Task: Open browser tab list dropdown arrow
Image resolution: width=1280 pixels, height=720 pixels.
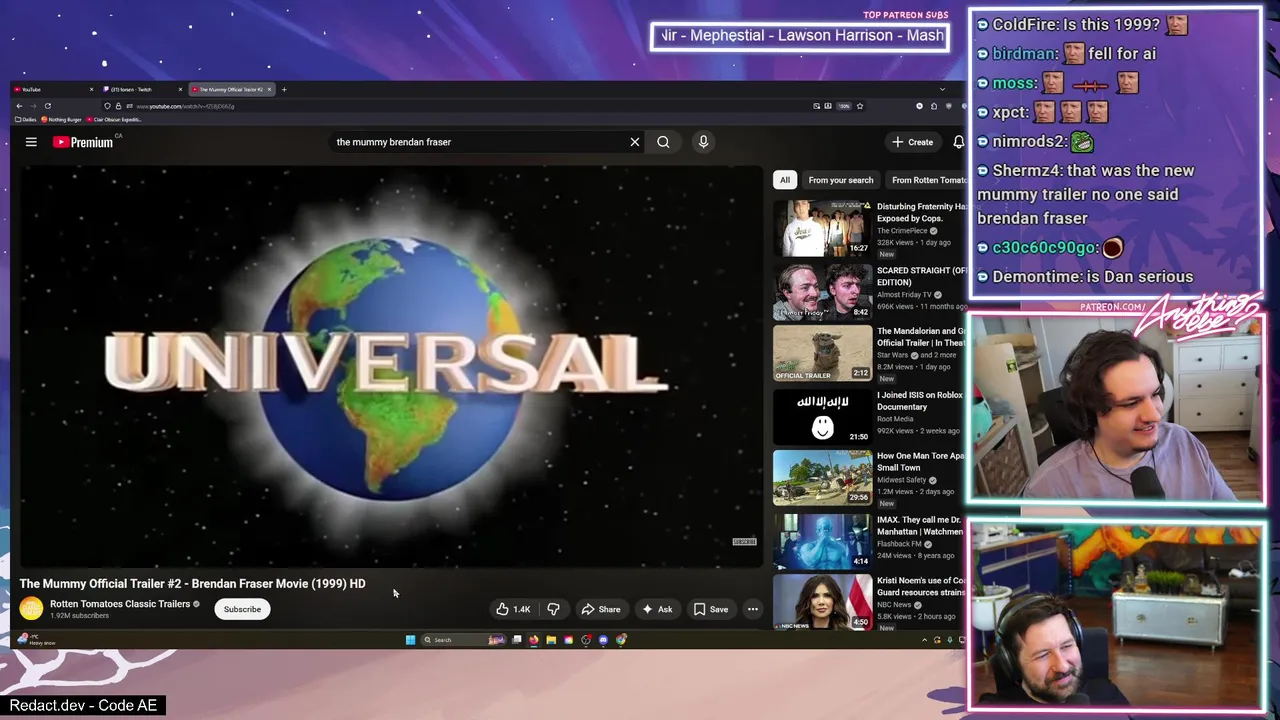Action: pos(941,89)
